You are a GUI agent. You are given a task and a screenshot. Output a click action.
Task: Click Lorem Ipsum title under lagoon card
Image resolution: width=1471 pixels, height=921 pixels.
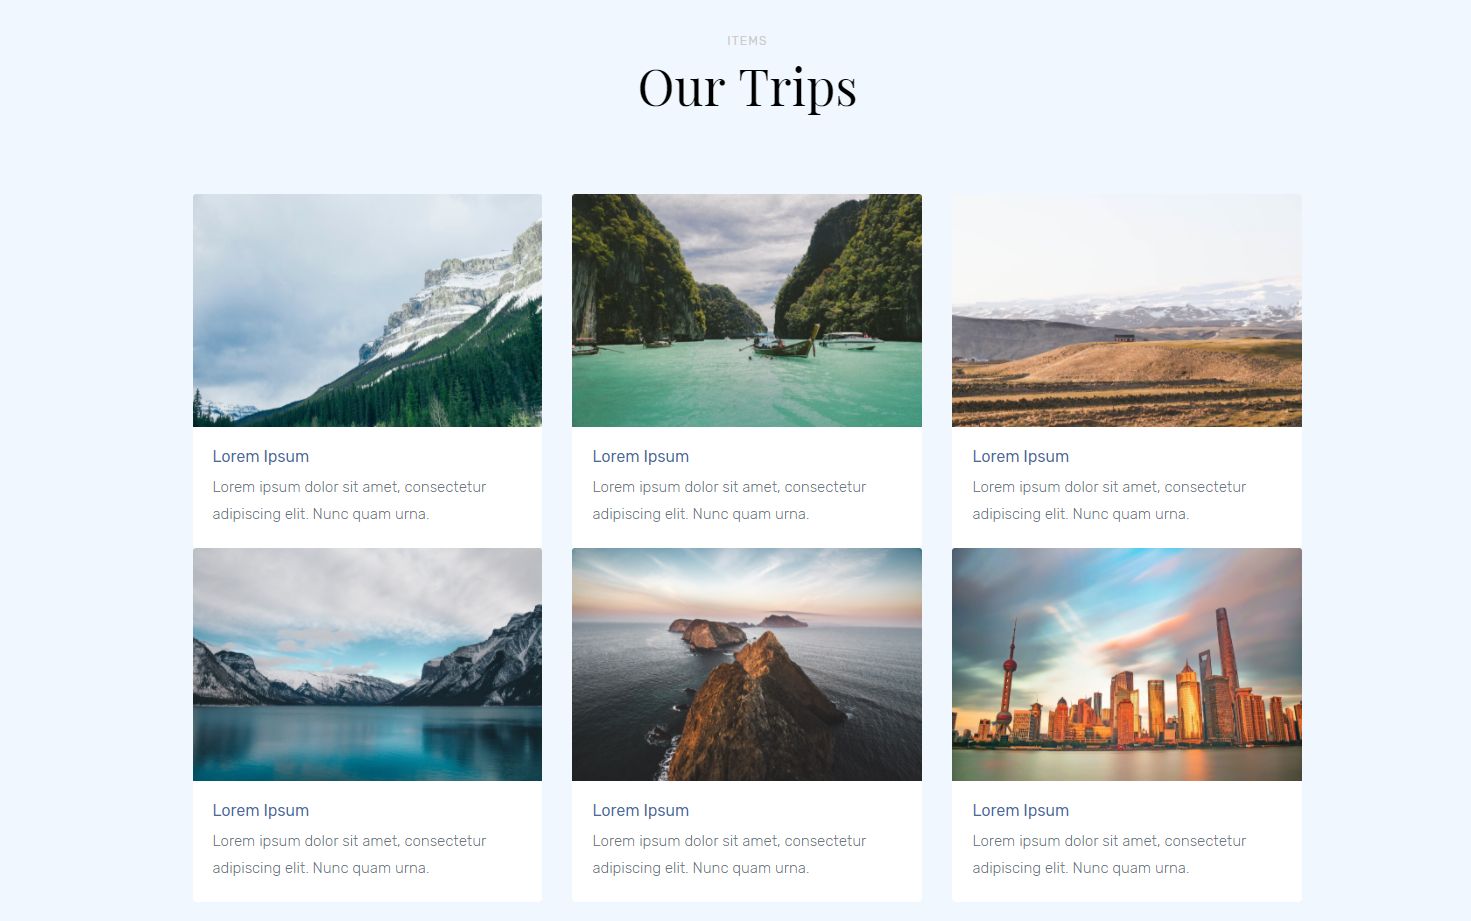pos(641,456)
